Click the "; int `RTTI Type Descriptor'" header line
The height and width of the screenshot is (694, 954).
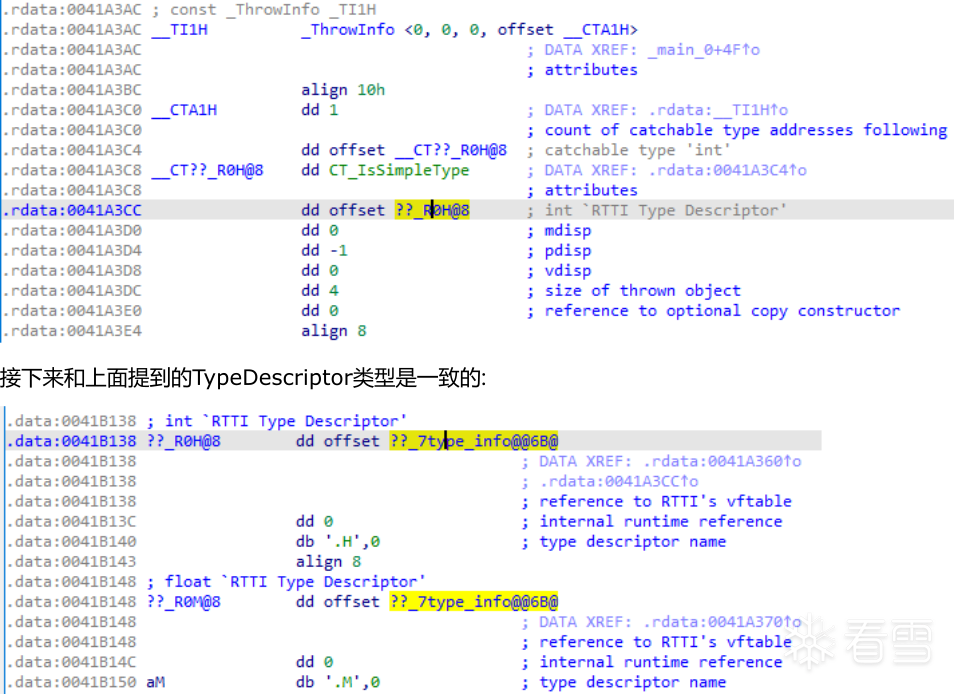coord(276,421)
